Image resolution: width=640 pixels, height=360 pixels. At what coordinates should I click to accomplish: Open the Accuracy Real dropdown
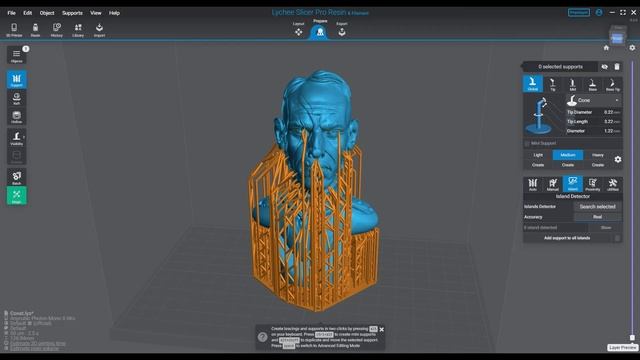pos(598,217)
